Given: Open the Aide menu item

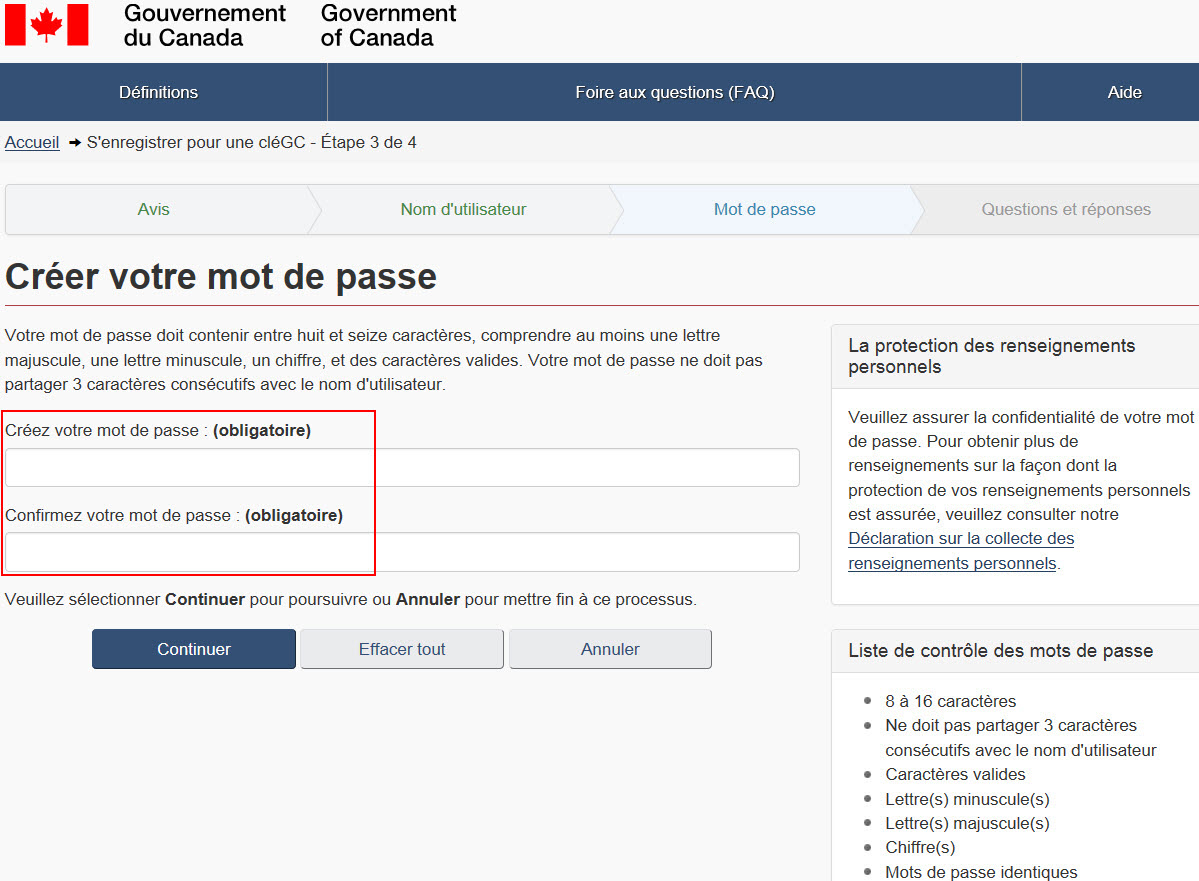Looking at the screenshot, I should (1124, 93).
